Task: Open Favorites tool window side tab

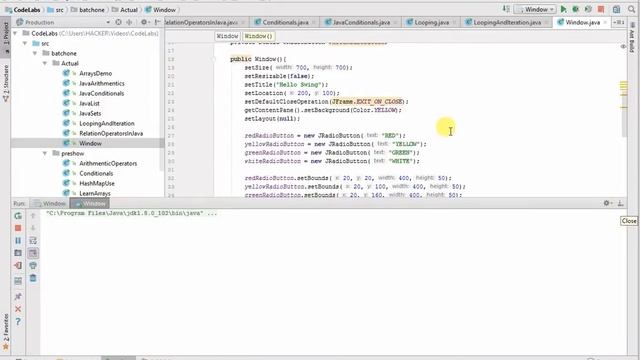Action: 6,331
